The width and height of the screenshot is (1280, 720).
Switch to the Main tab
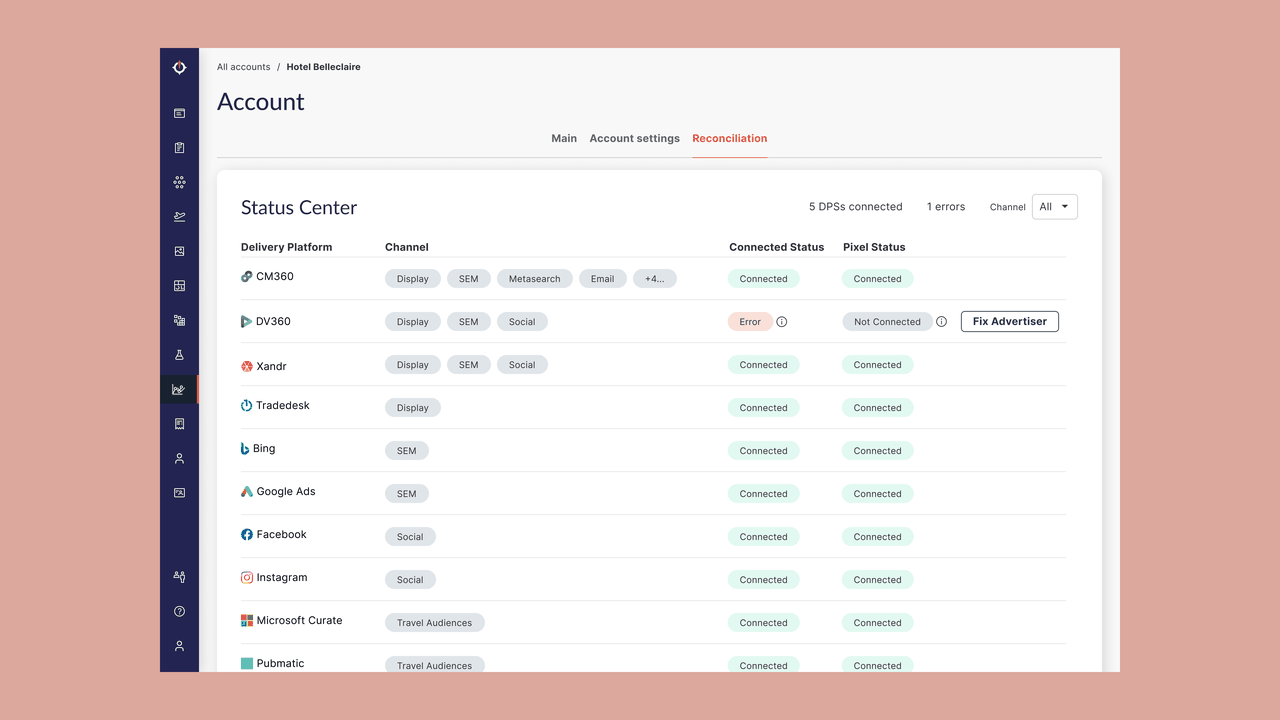[564, 138]
